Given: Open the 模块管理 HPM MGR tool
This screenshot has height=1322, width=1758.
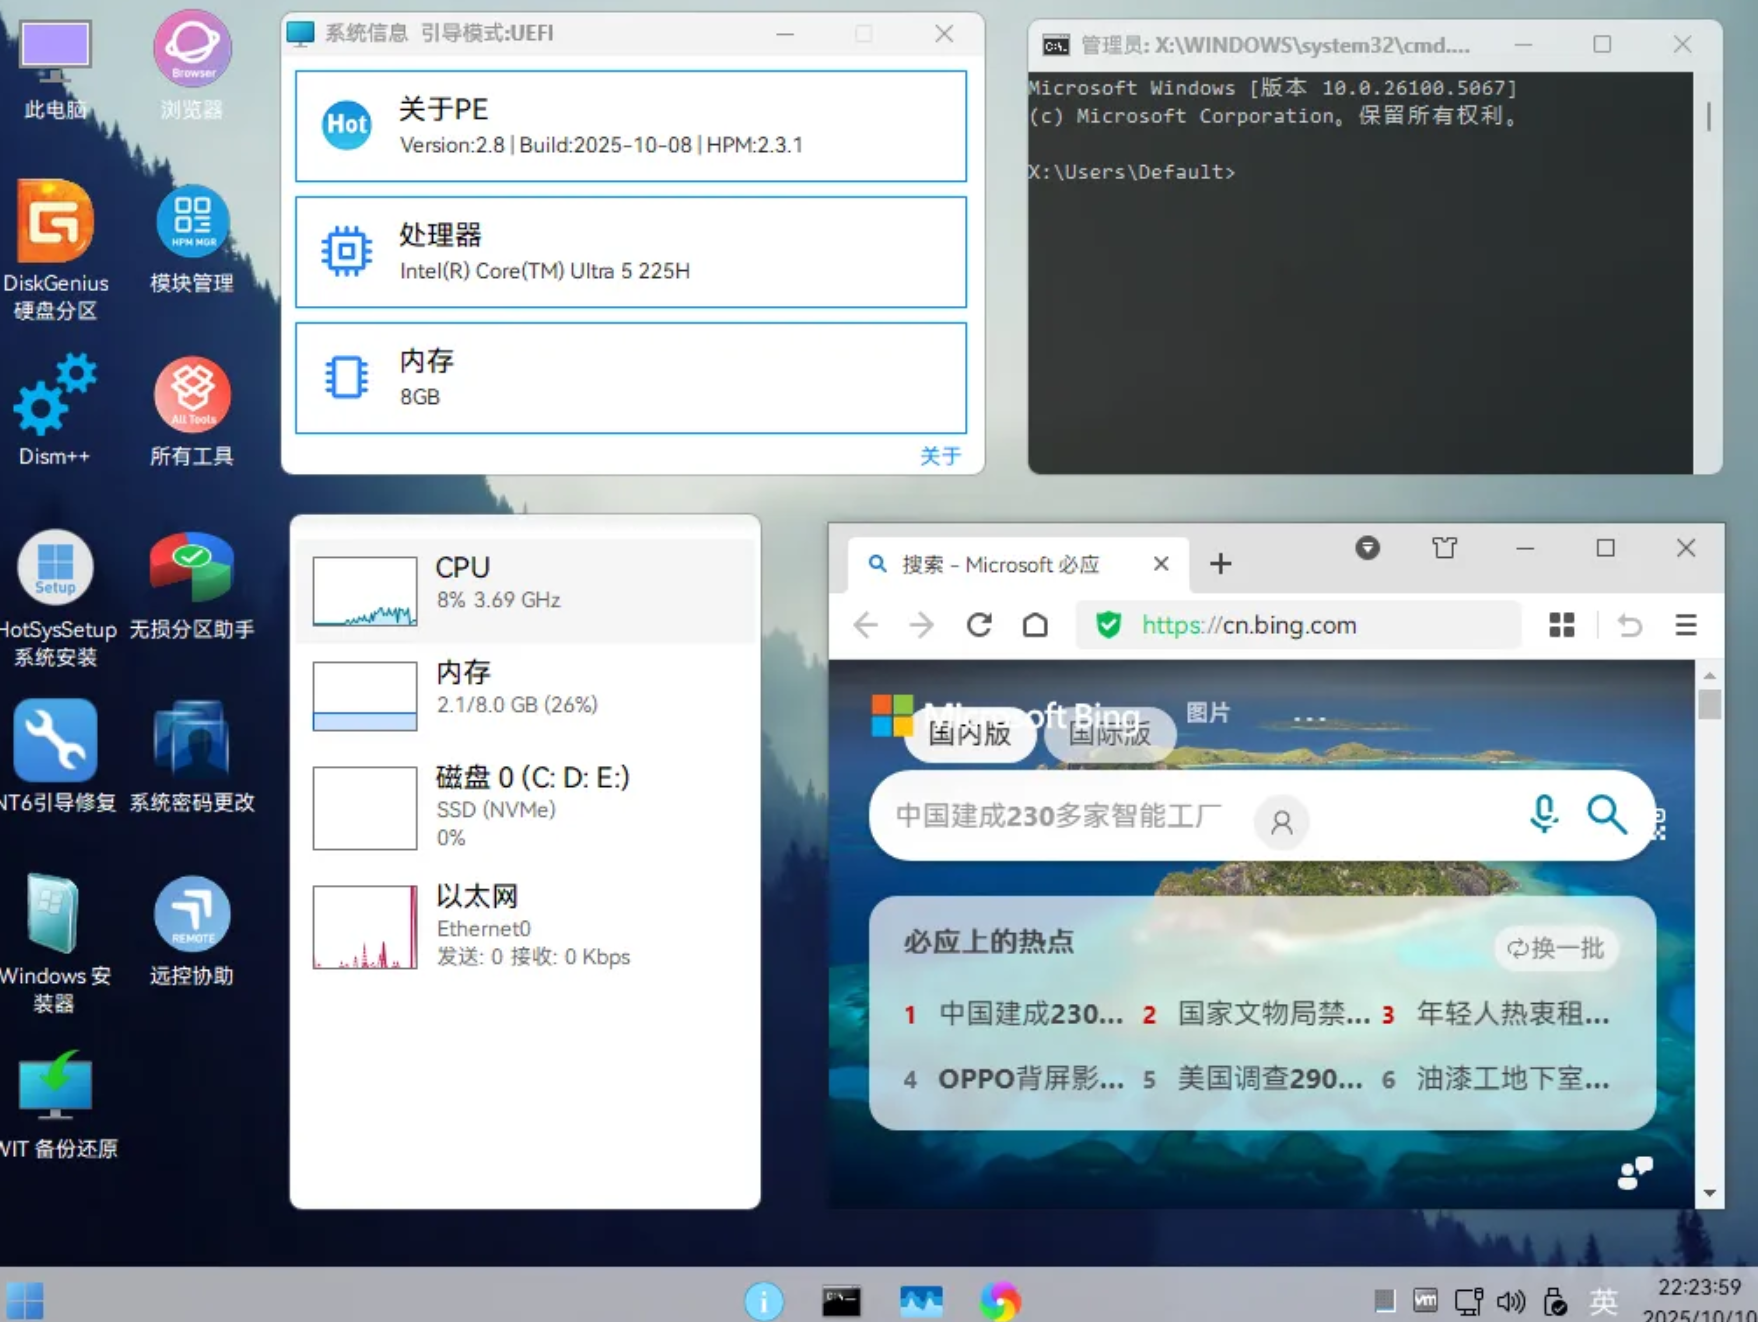Looking at the screenshot, I should [x=191, y=222].
